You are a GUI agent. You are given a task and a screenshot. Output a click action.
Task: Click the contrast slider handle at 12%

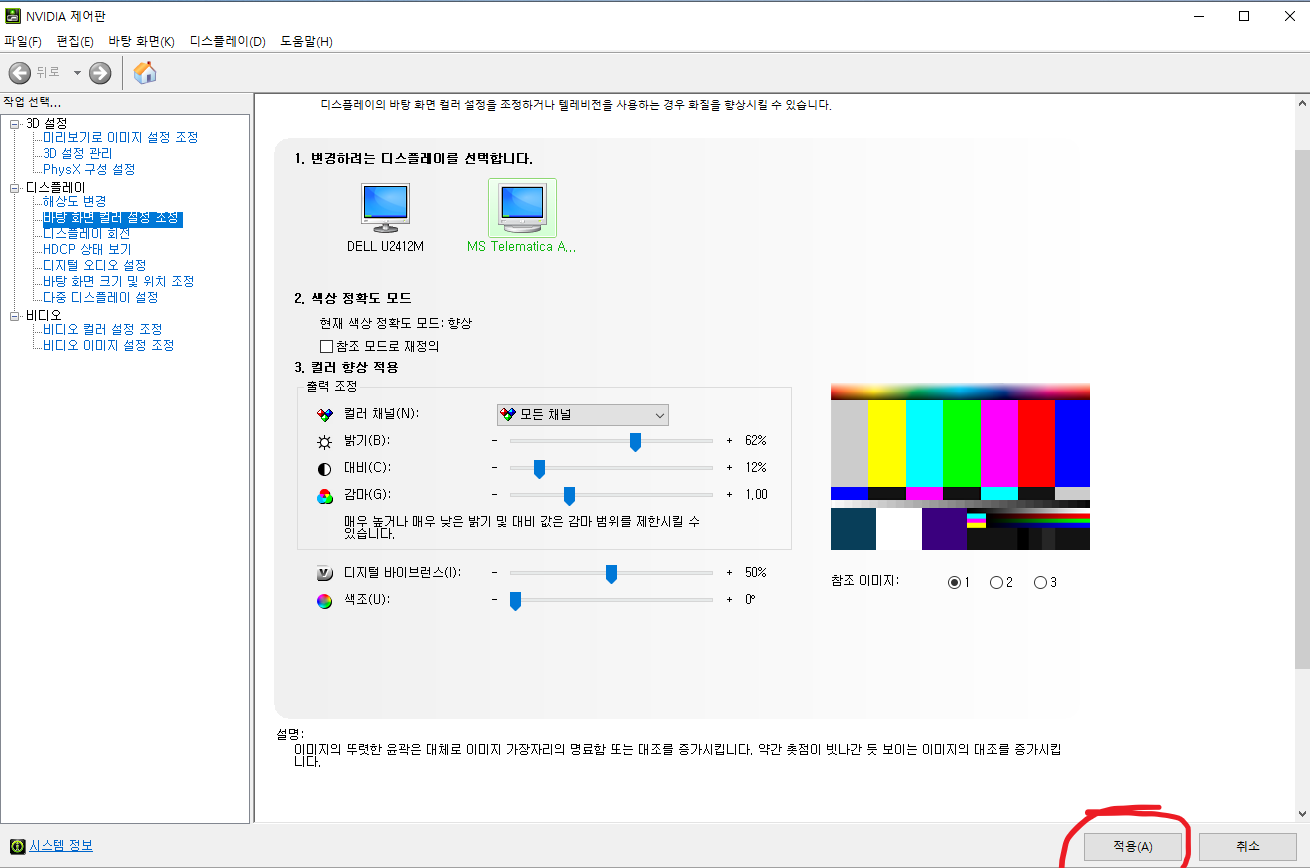[x=539, y=468]
